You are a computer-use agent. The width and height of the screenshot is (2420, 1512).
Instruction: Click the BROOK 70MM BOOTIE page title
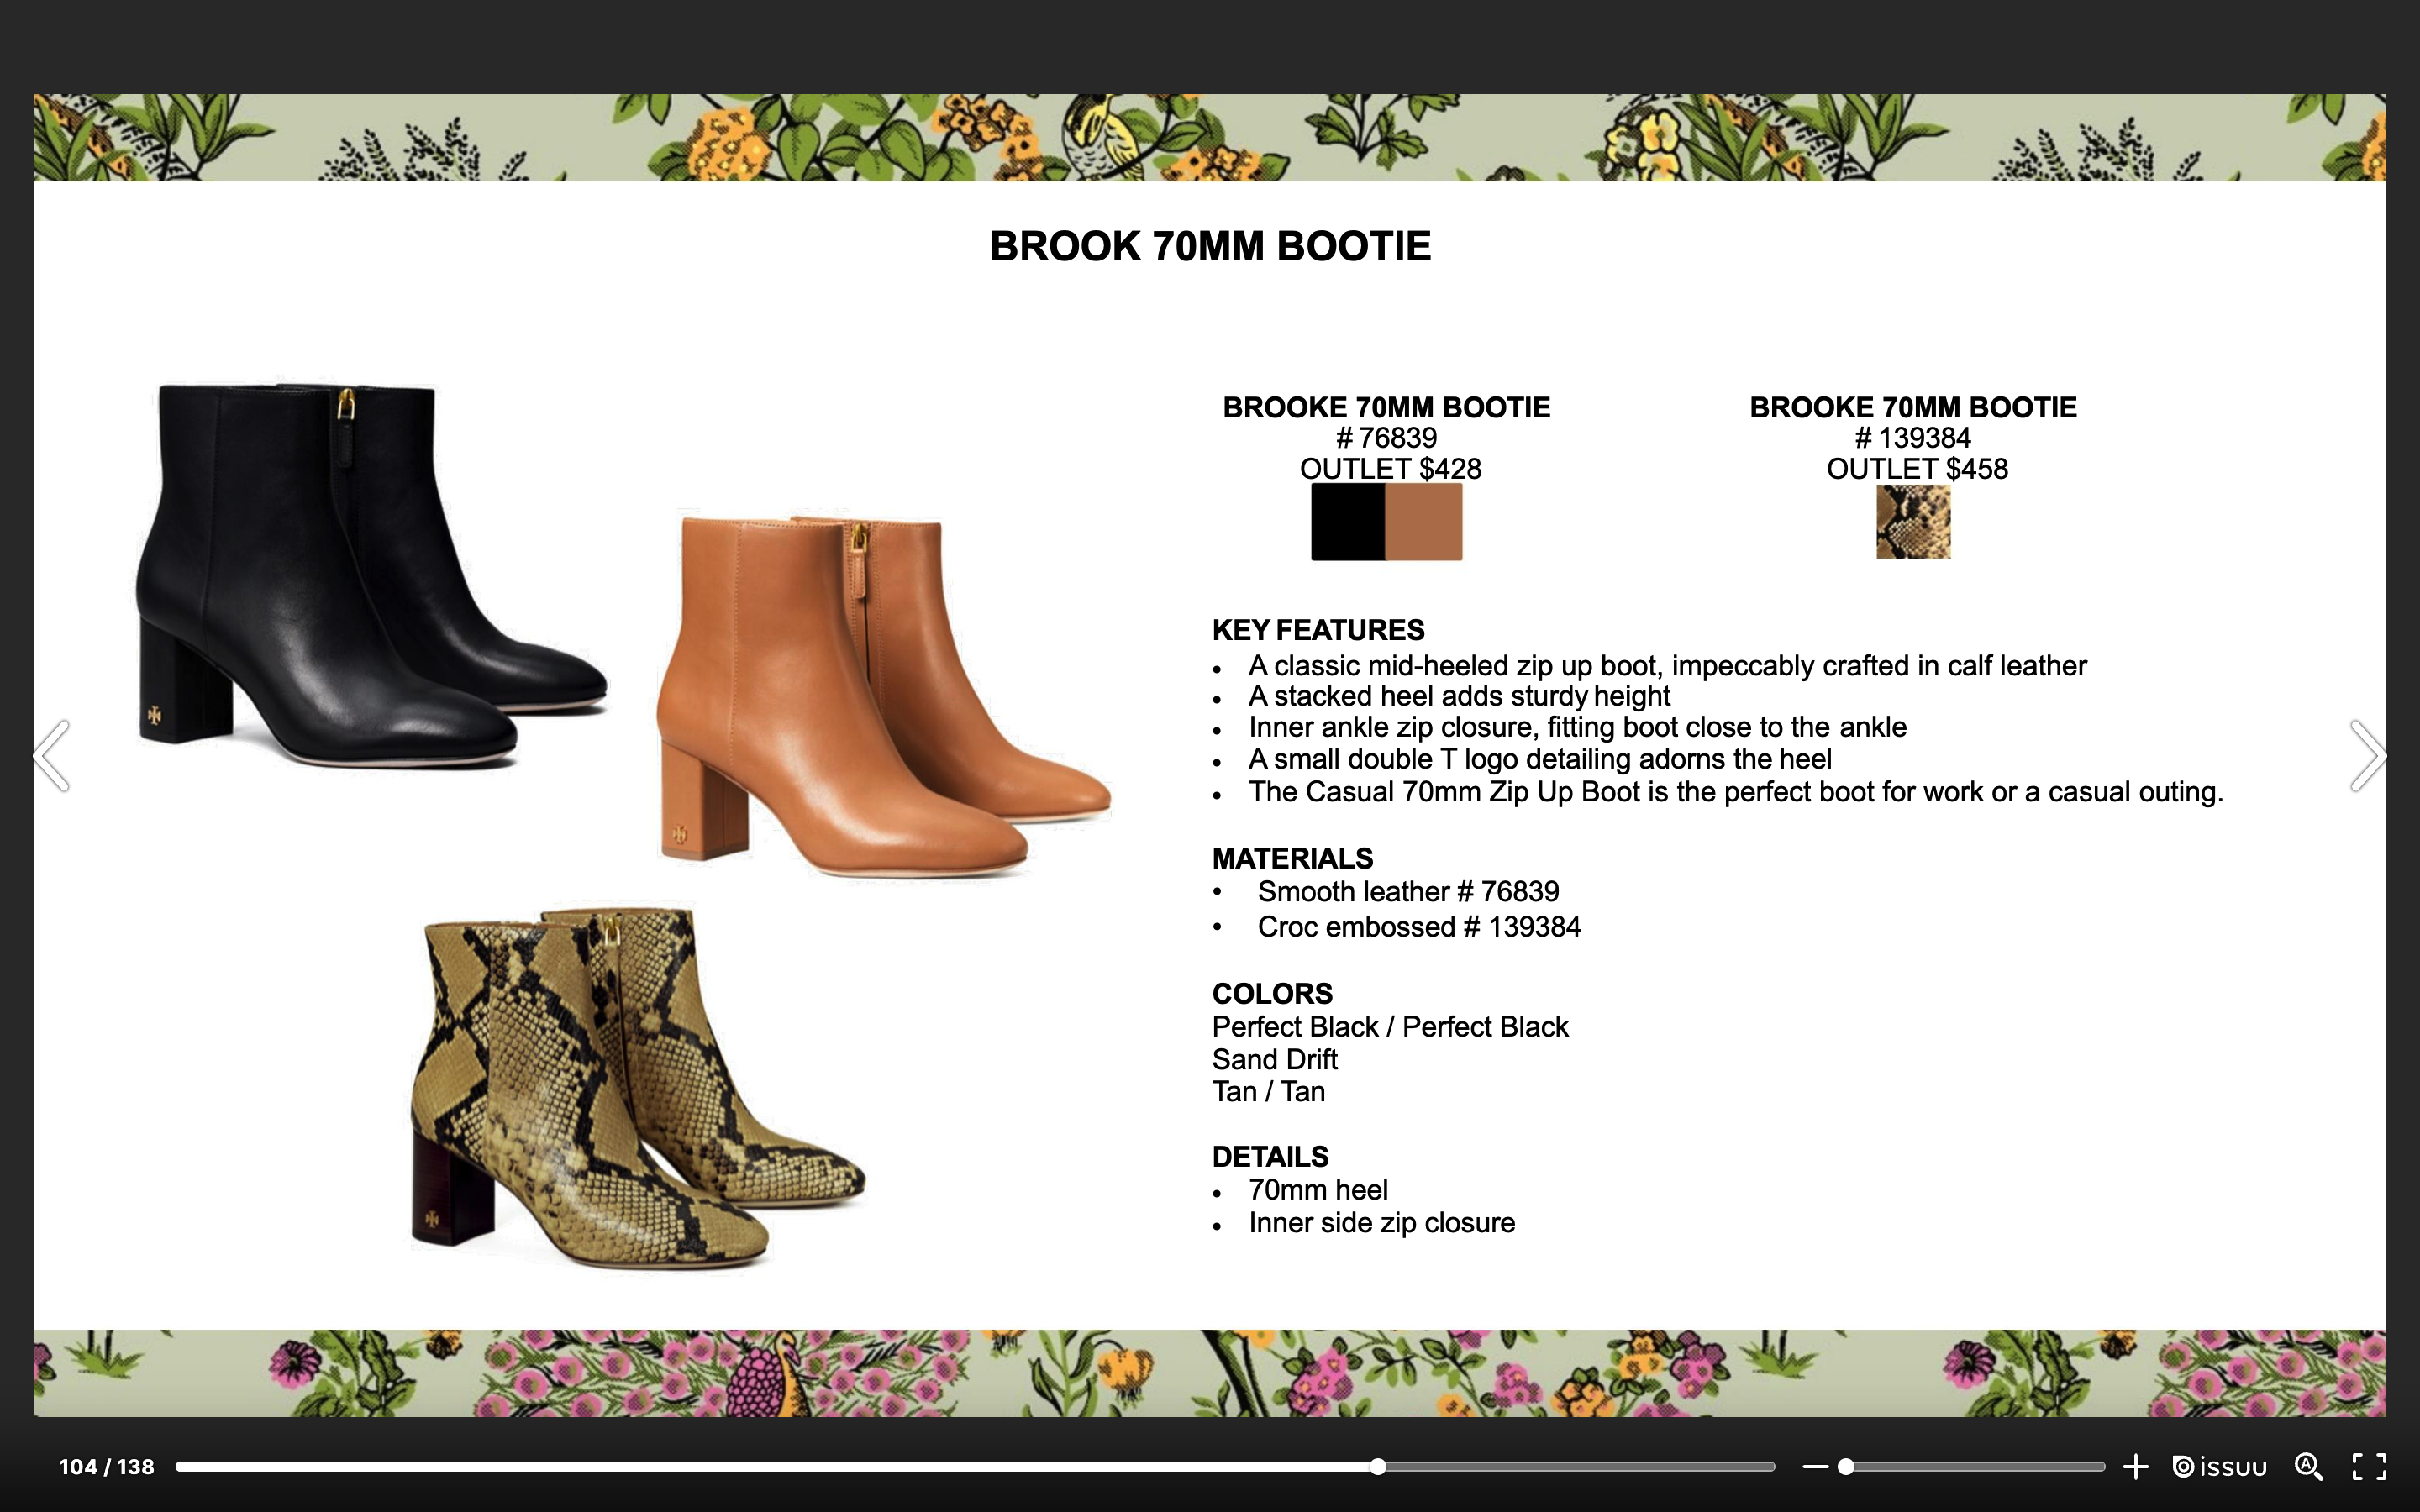[1210, 246]
